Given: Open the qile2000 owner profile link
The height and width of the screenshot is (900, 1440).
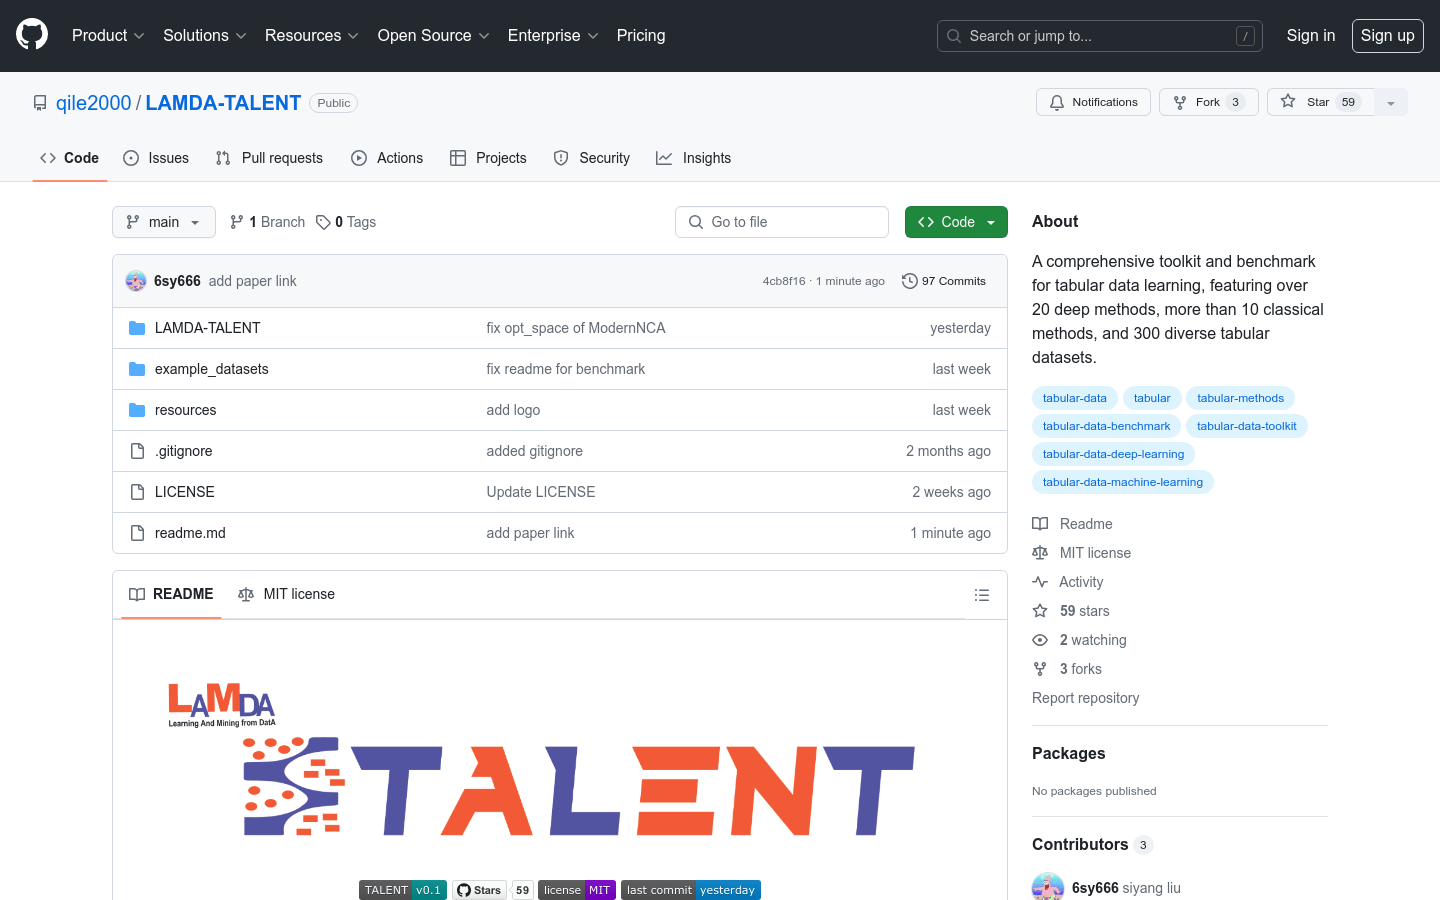Looking at the screenshot, I should (x=93, y=103).
